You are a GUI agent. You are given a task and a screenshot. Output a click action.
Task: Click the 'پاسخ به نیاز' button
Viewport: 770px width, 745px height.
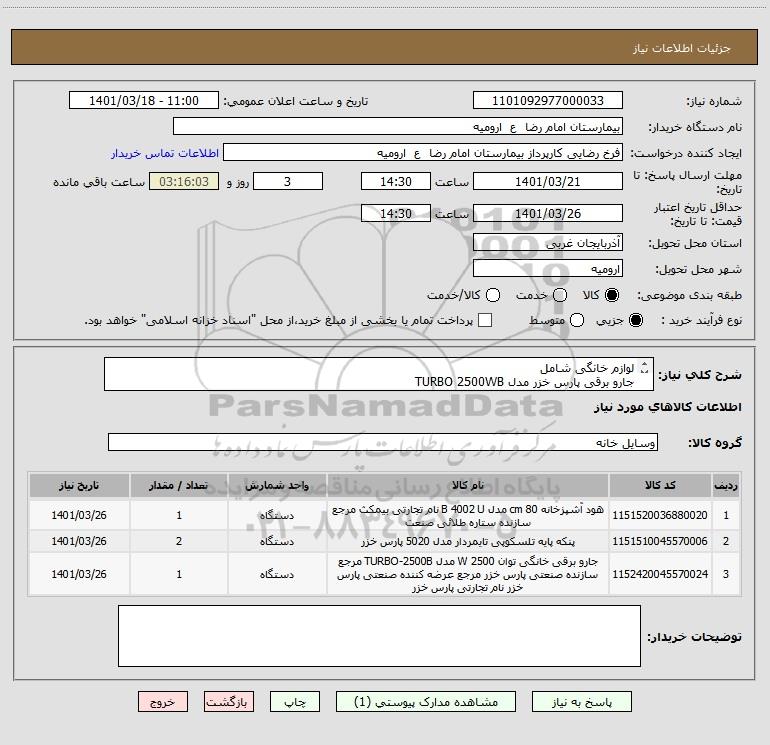tap(581, 702)
